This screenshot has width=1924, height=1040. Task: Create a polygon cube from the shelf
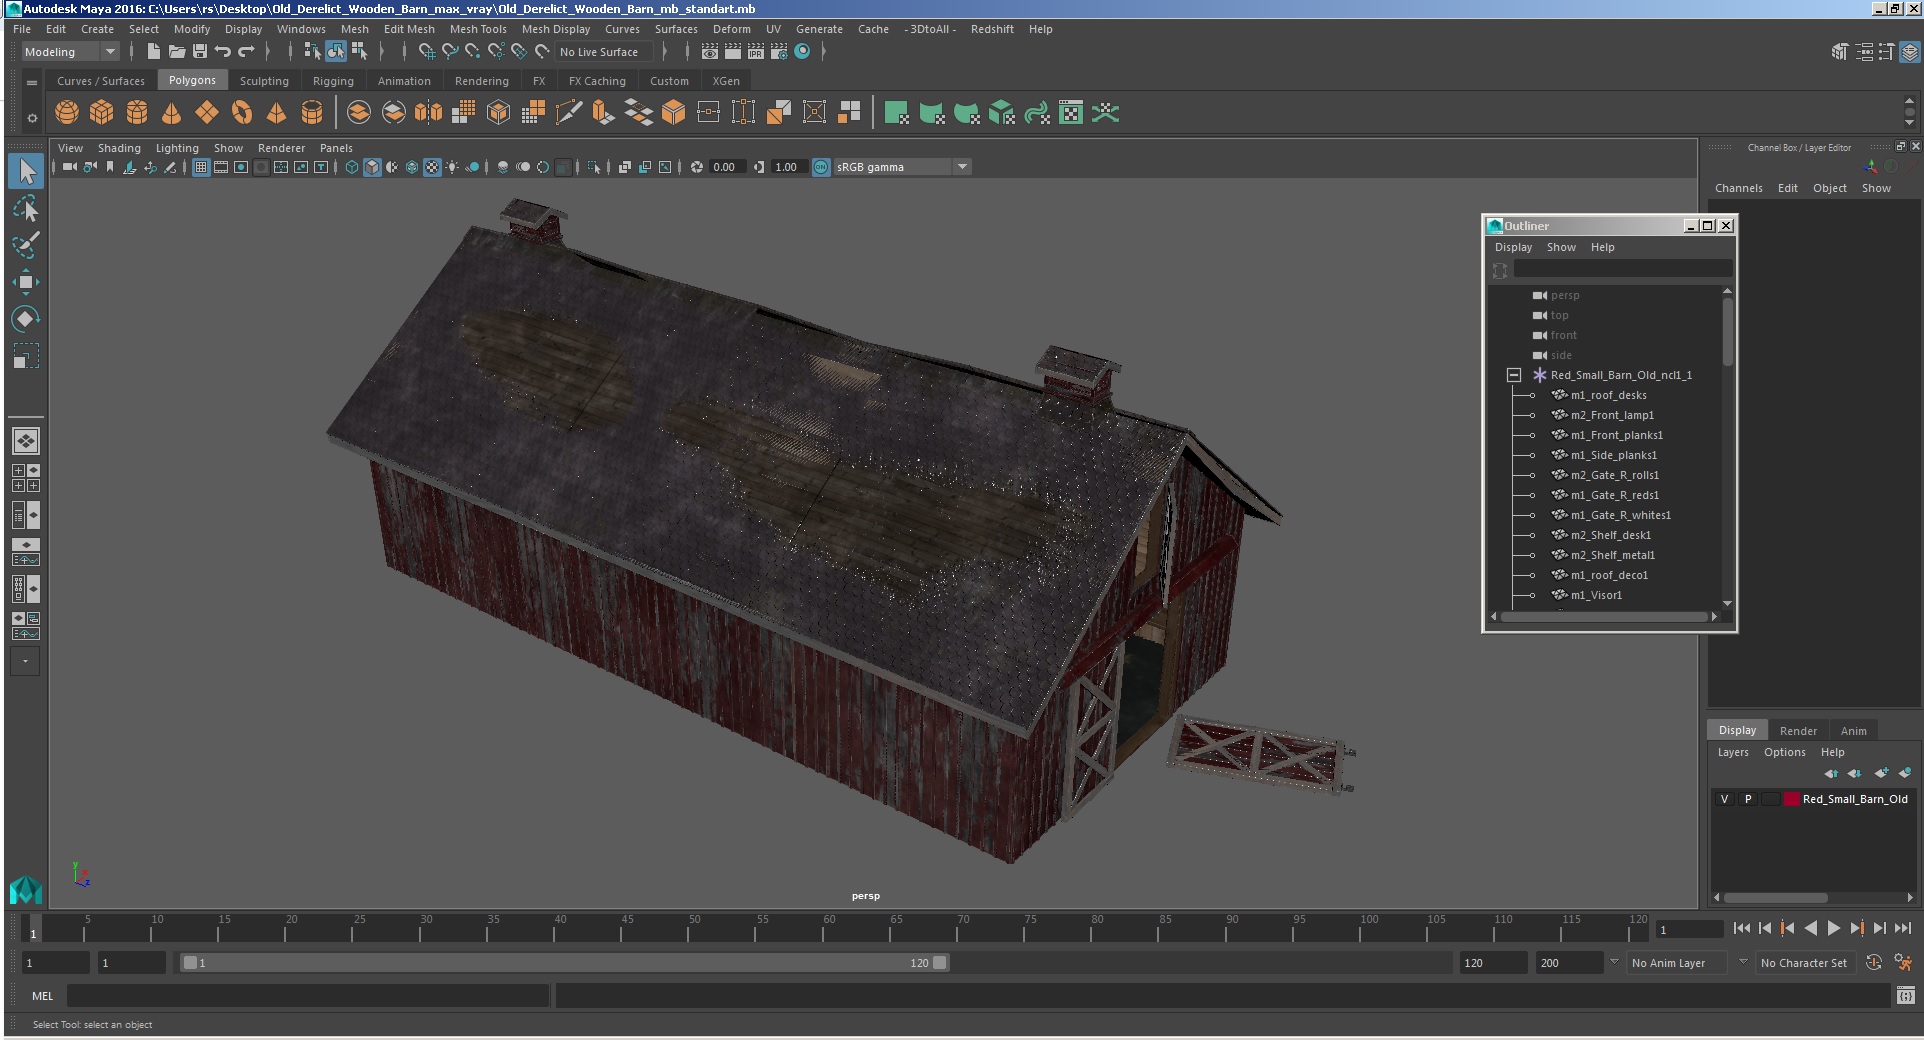(102, 113)
